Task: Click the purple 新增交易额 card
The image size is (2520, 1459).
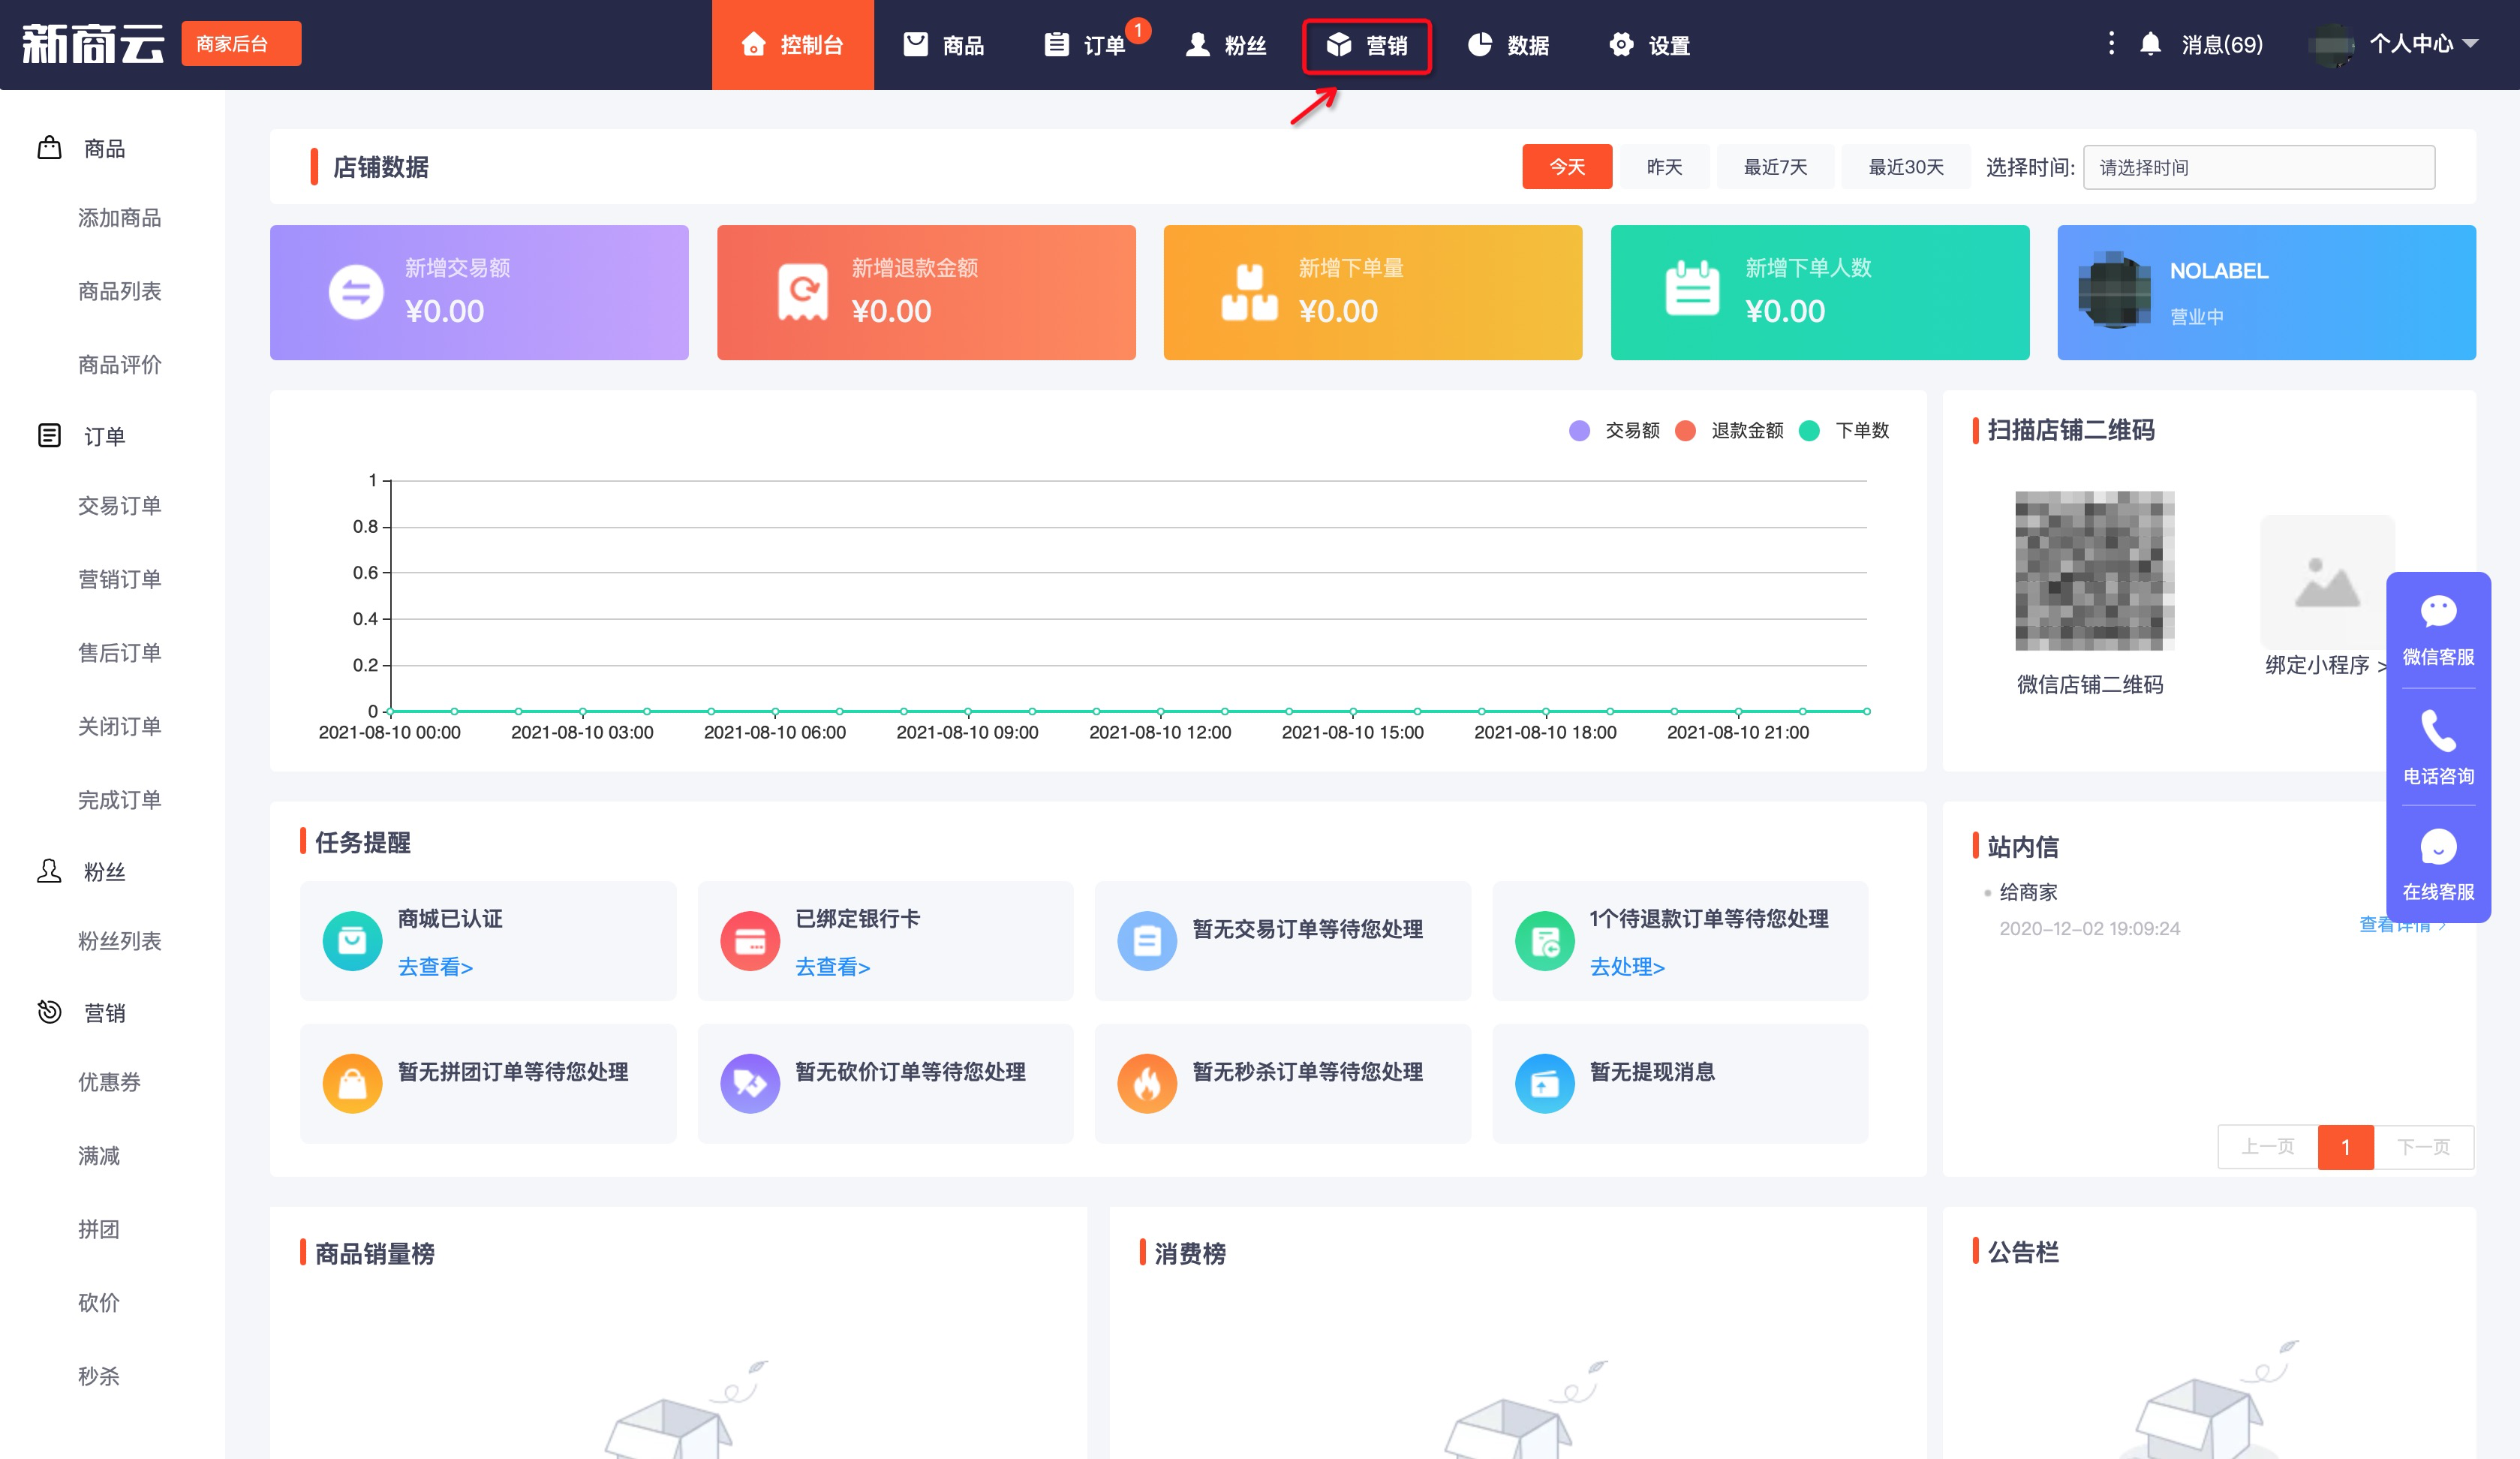Action: point(479,292)
